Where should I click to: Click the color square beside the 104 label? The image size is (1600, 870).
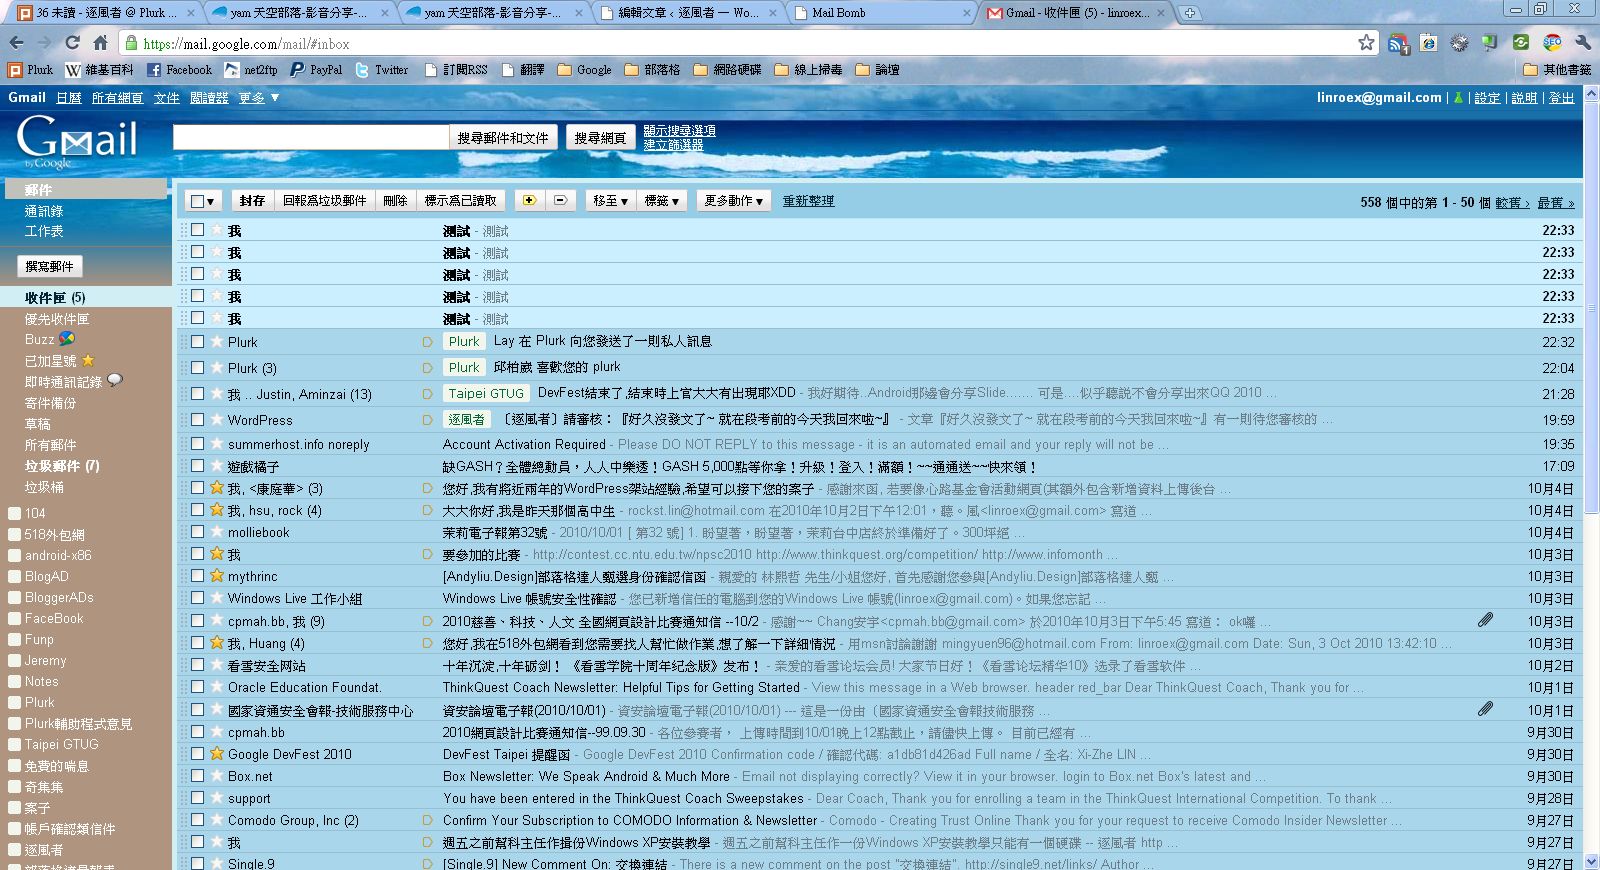(x=14, y=514)
